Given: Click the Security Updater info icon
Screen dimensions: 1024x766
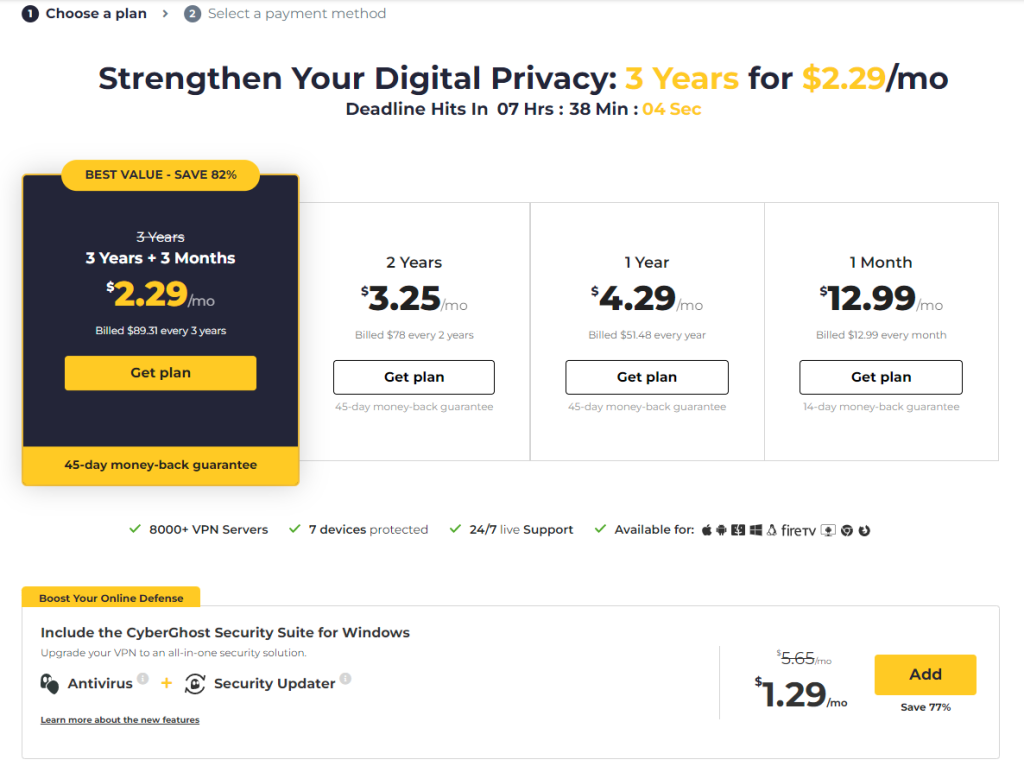Looking at the screenshot, I should [x=345, y=679].
